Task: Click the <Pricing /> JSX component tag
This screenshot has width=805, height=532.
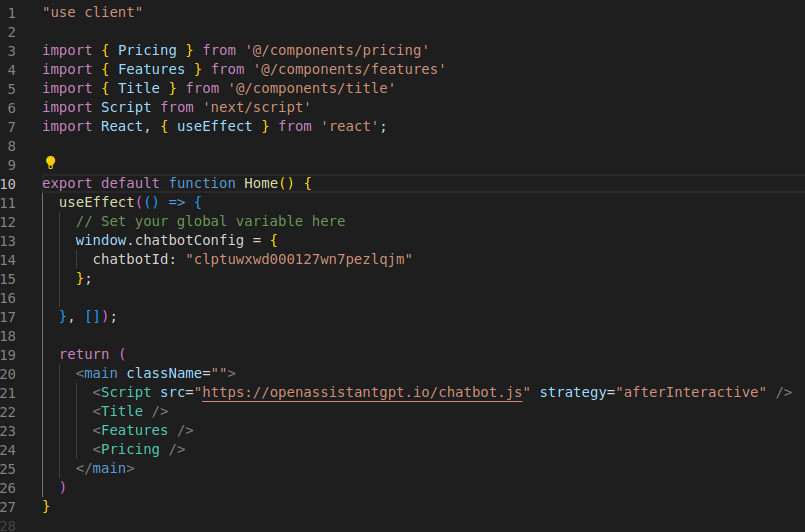Action: tap(139, 449)
